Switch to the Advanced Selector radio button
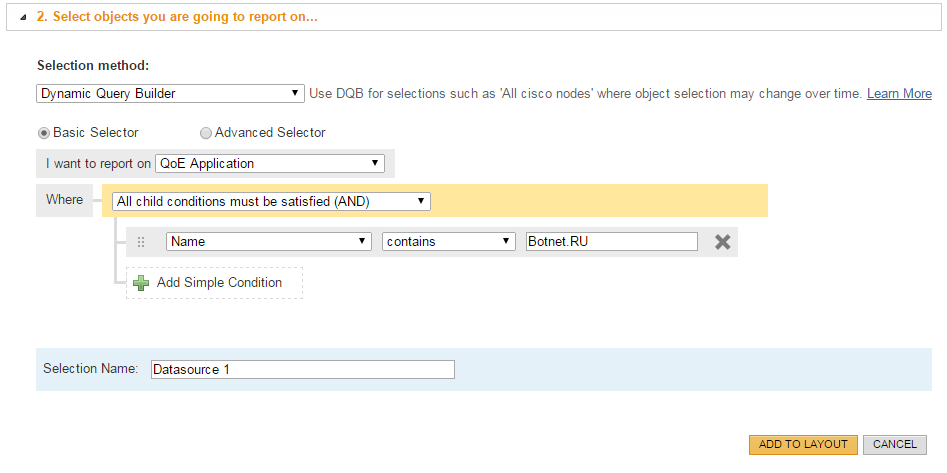Viewport: 947px width, 473px height. [x=206, y=133]
